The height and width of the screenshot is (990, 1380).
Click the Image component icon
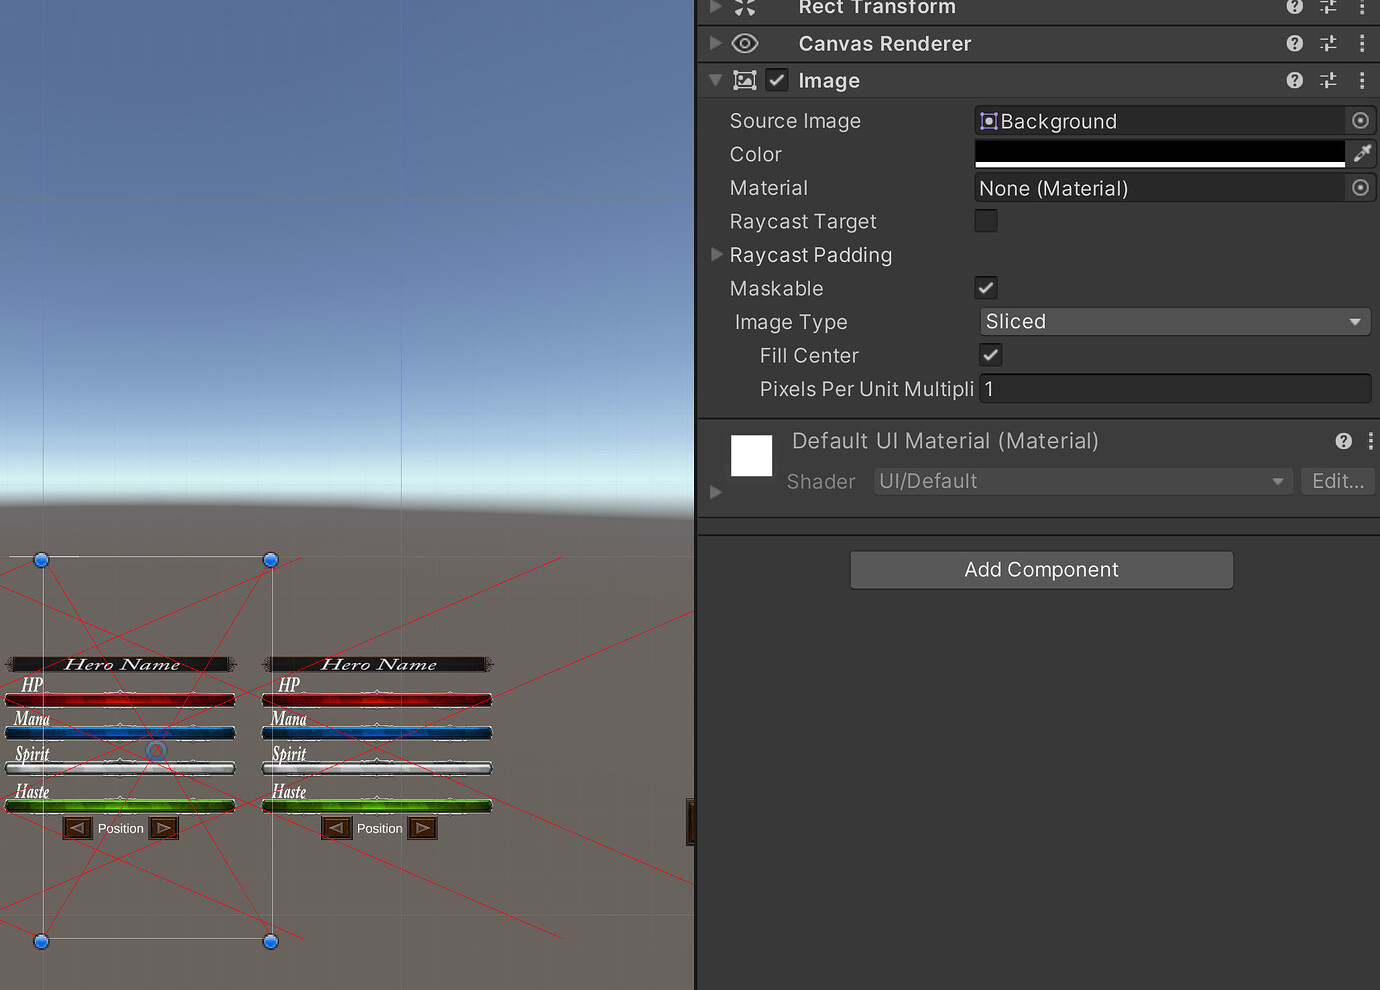(x=744, y=80)
